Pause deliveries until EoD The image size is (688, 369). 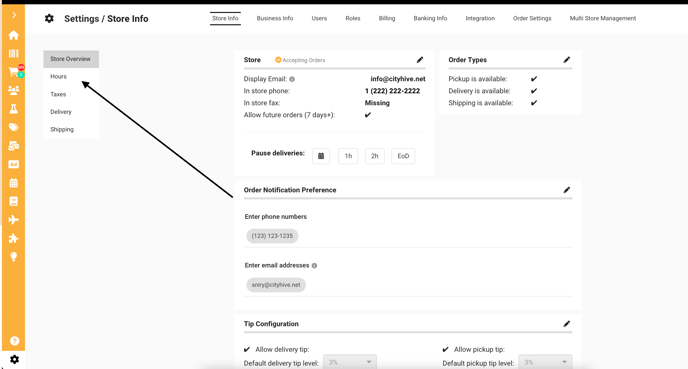coord(403,156)
